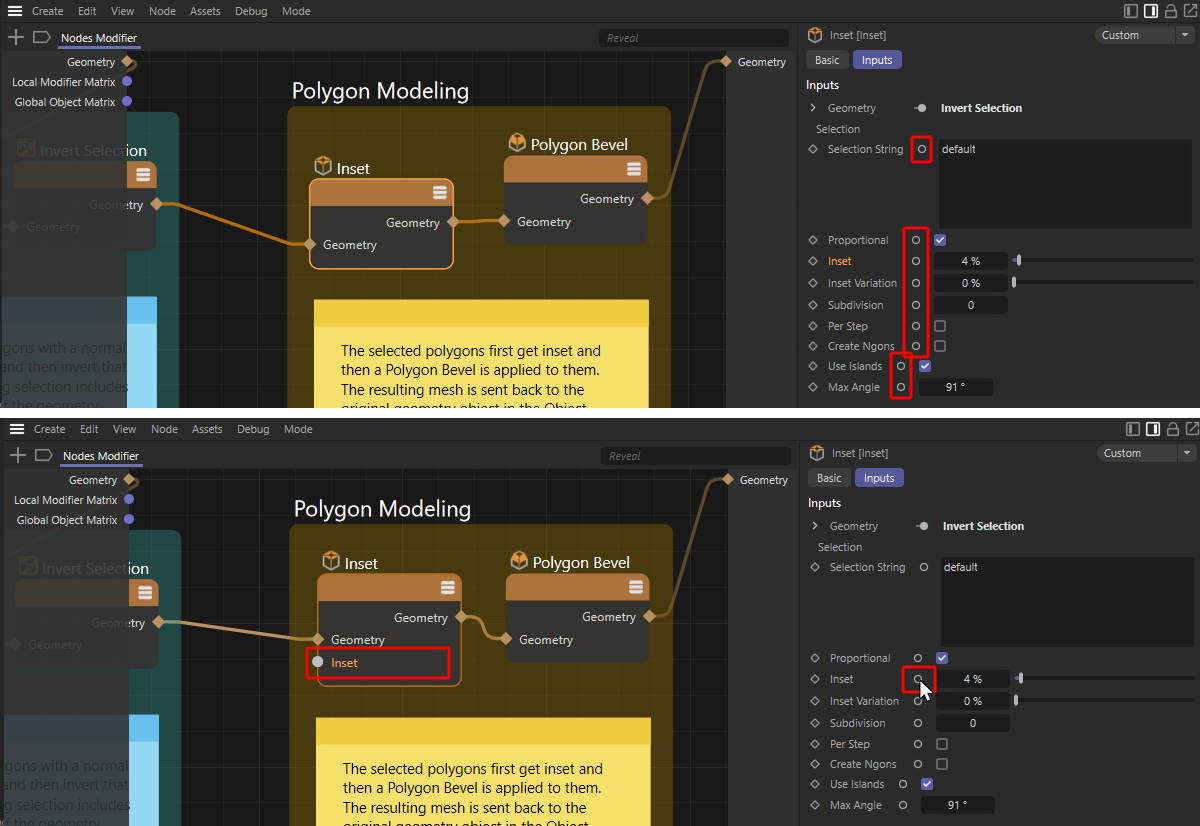Open the Polygon Bevel node's menu icon, upper screenshot

[x=633, y=169]
